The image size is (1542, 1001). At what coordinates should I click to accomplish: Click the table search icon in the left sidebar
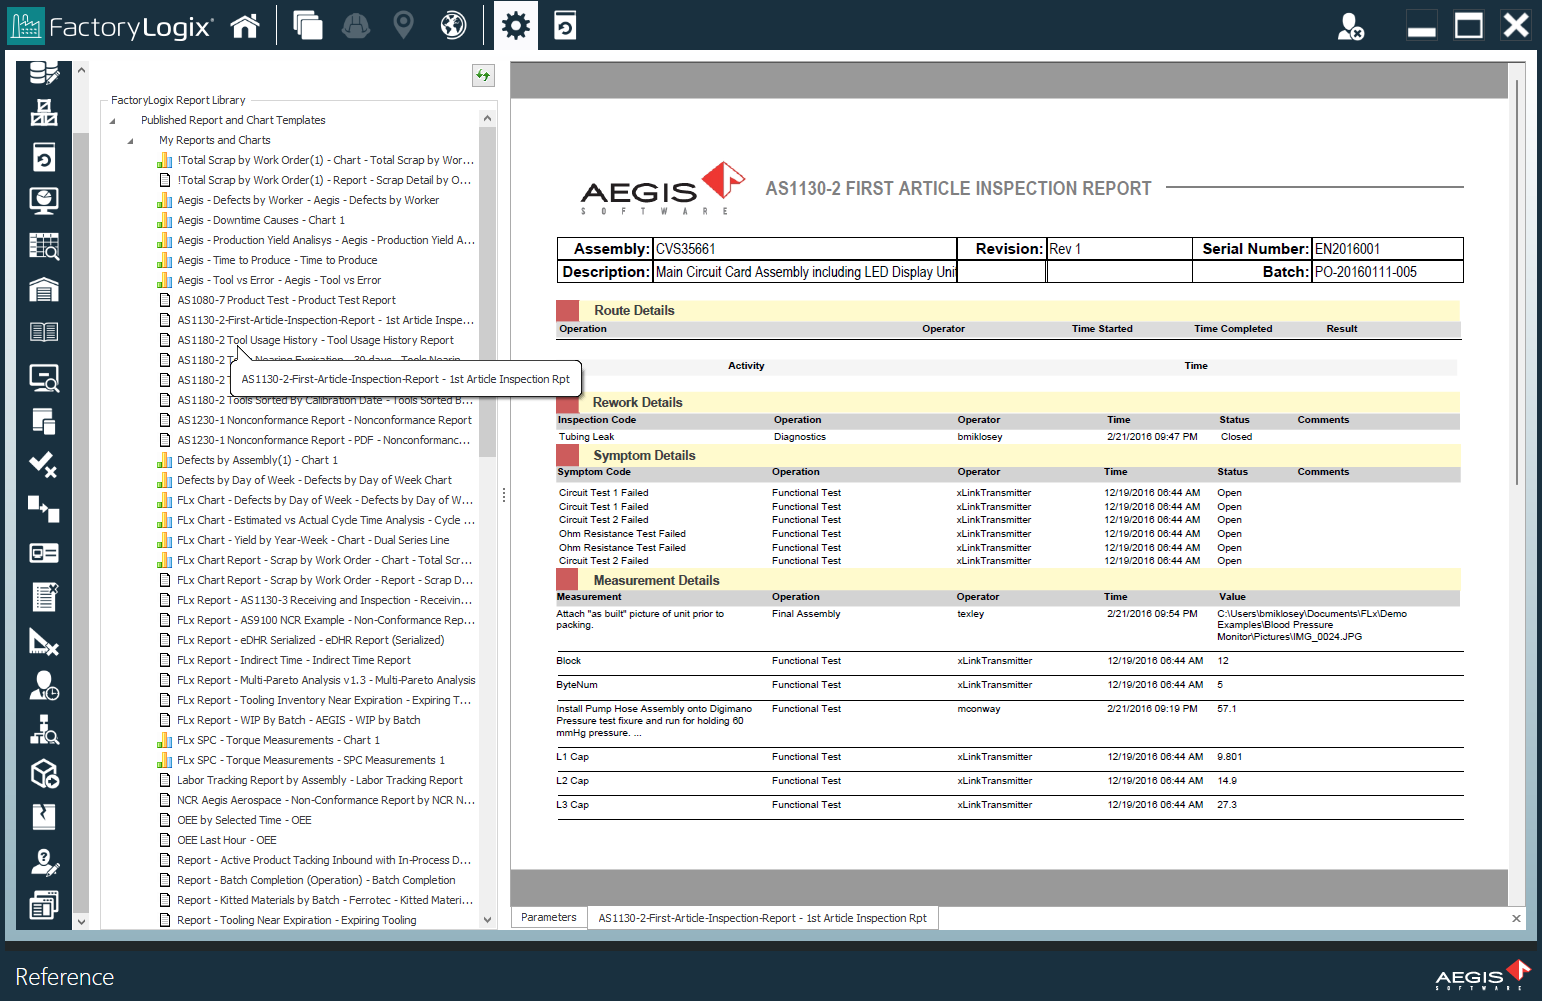pos(44,245)
